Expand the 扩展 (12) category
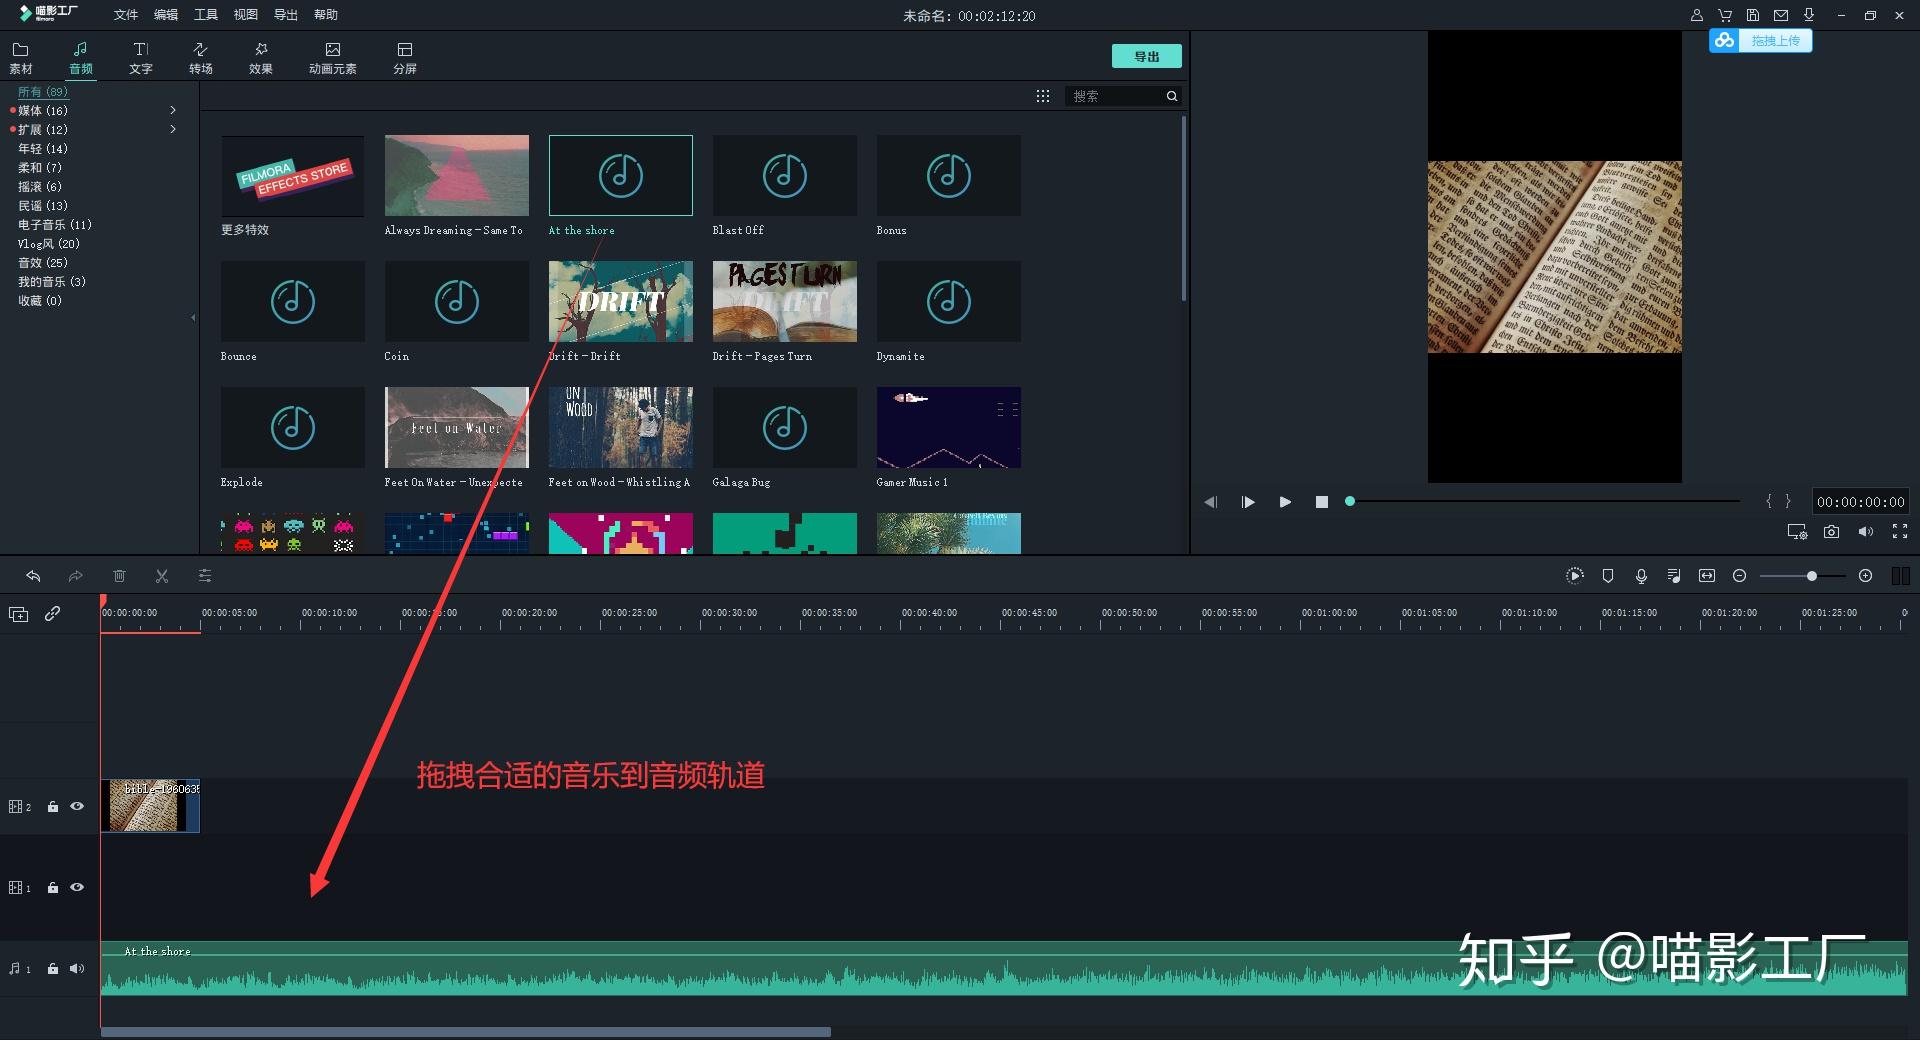1920x1040 pixels. tap(173, 129)
